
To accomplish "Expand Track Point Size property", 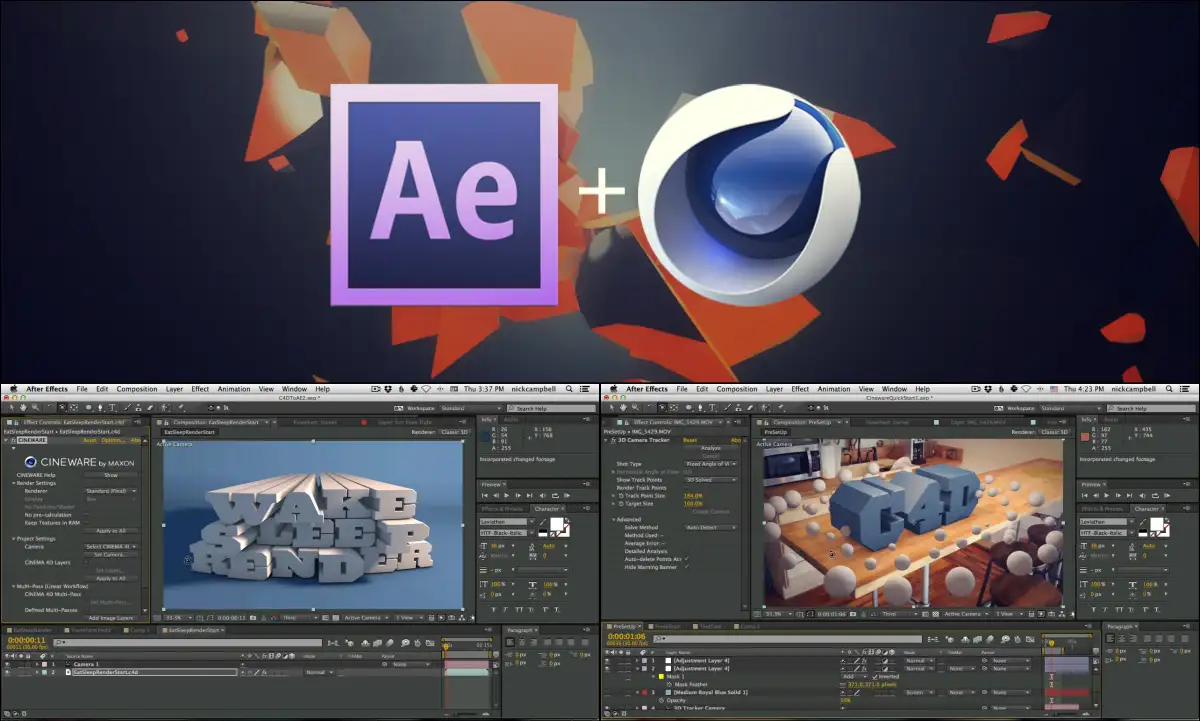I will (613, 495).
